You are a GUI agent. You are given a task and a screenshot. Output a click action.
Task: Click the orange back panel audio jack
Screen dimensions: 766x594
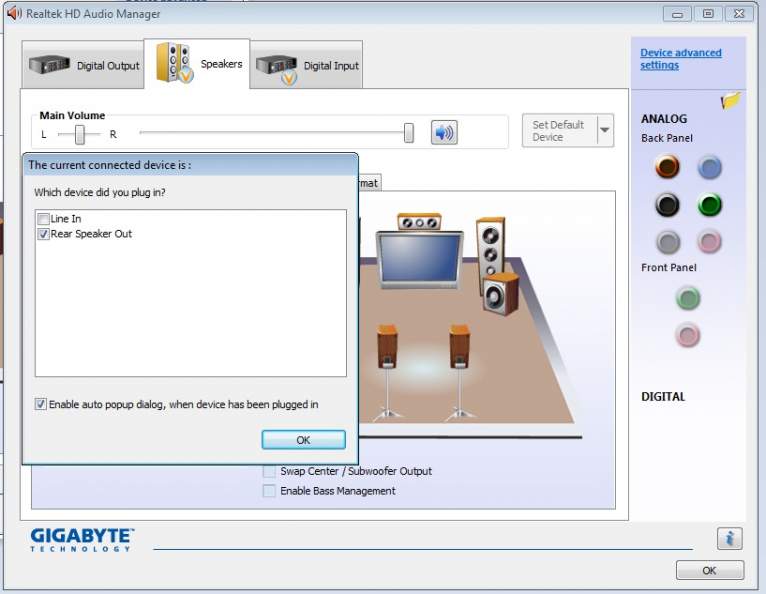point(667,166)
